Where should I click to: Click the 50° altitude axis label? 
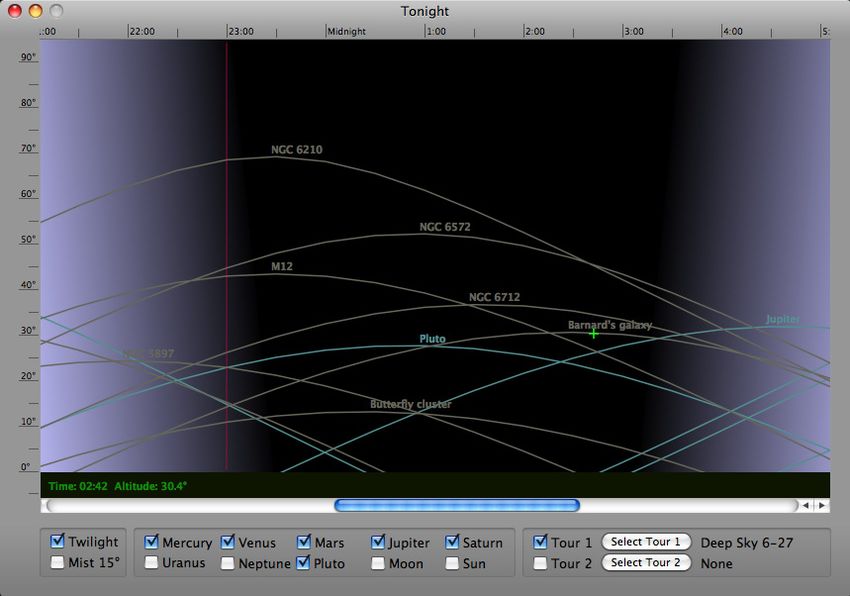tap(28, 239)
